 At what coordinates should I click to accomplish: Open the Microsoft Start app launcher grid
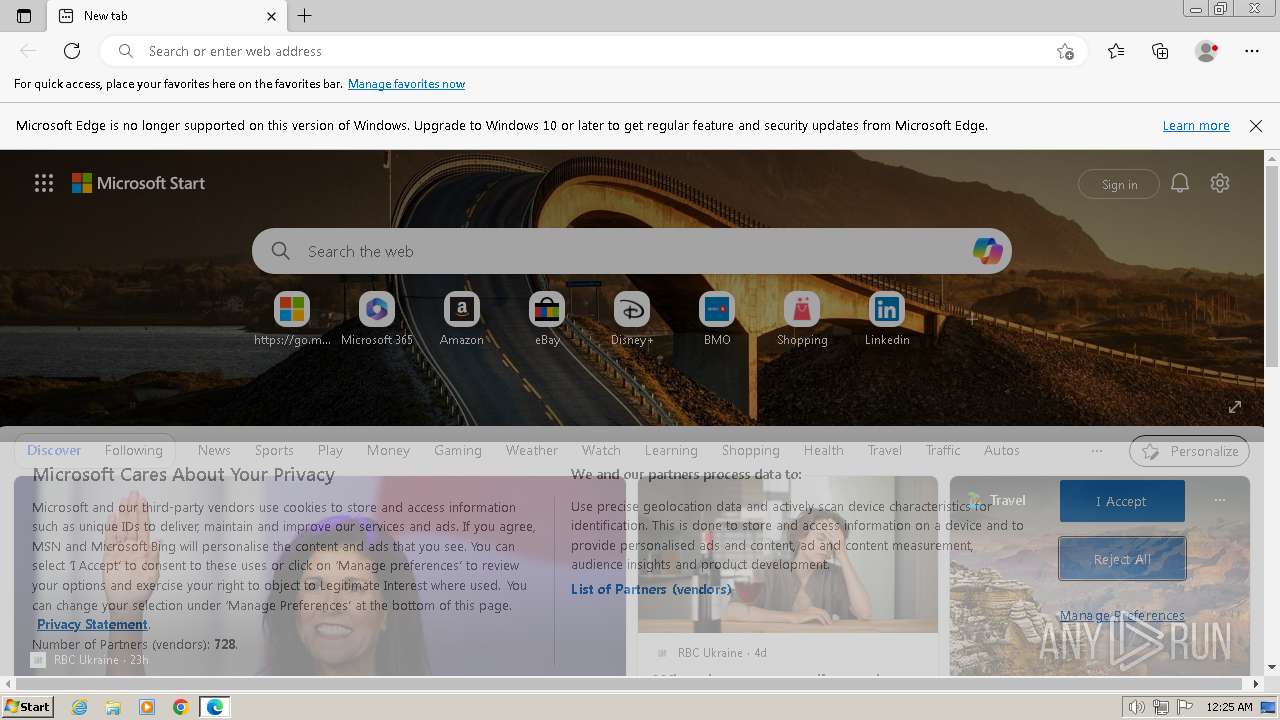click(44, 183)
